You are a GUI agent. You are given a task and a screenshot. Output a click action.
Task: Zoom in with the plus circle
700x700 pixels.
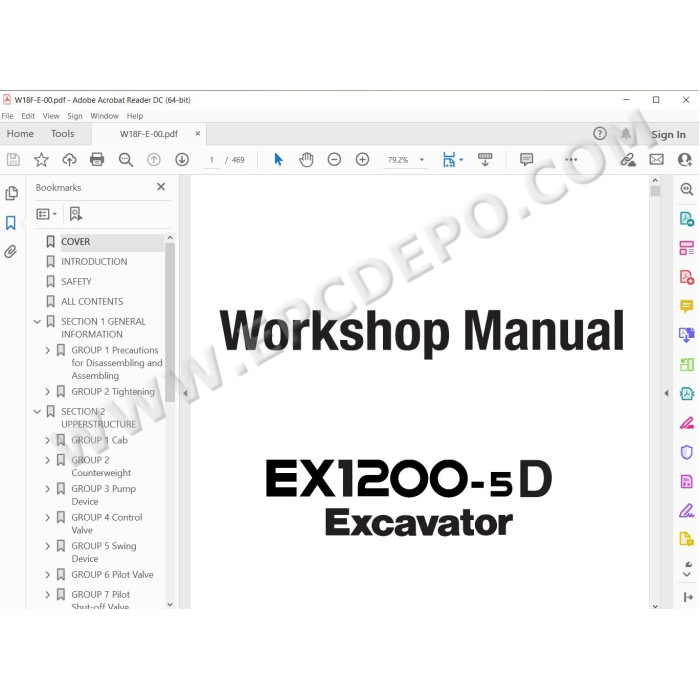[362, 159]
